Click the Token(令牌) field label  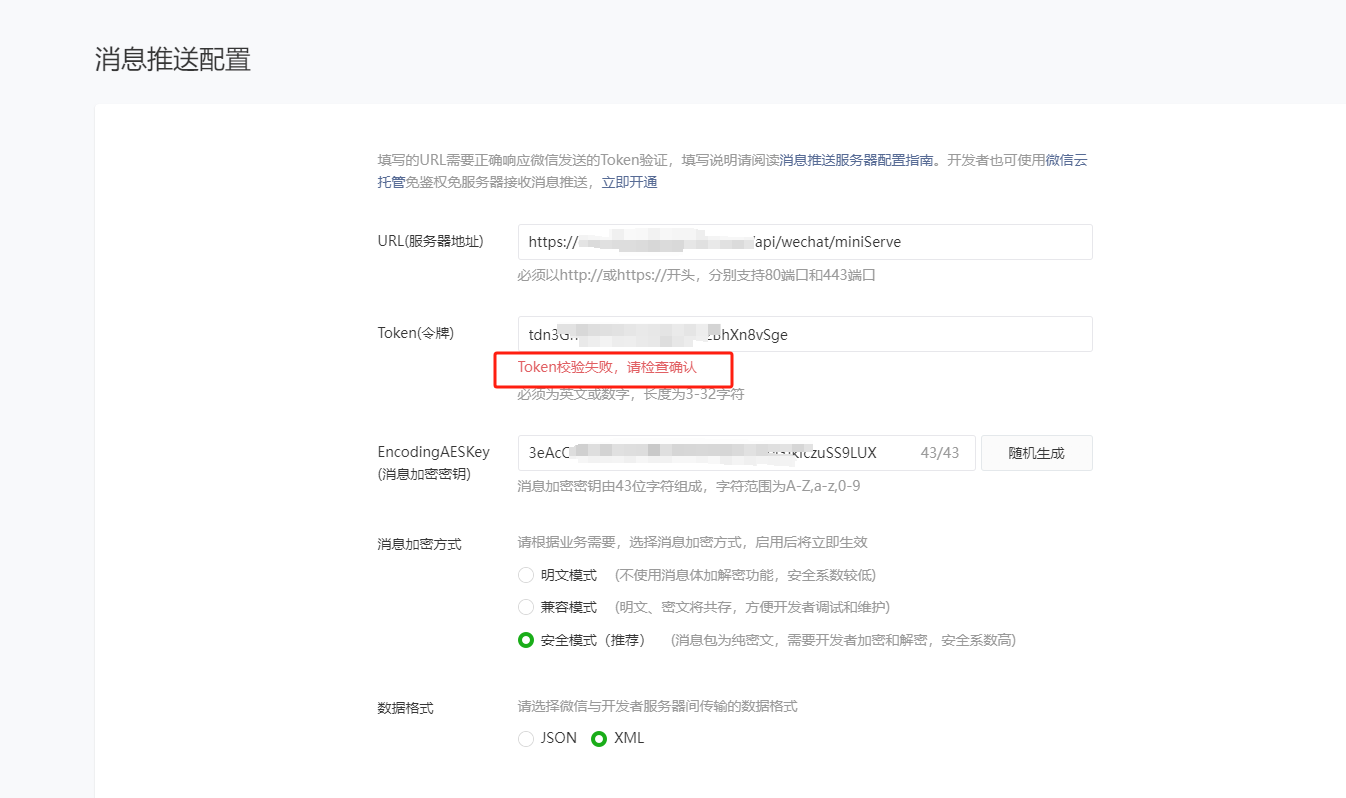415,333
